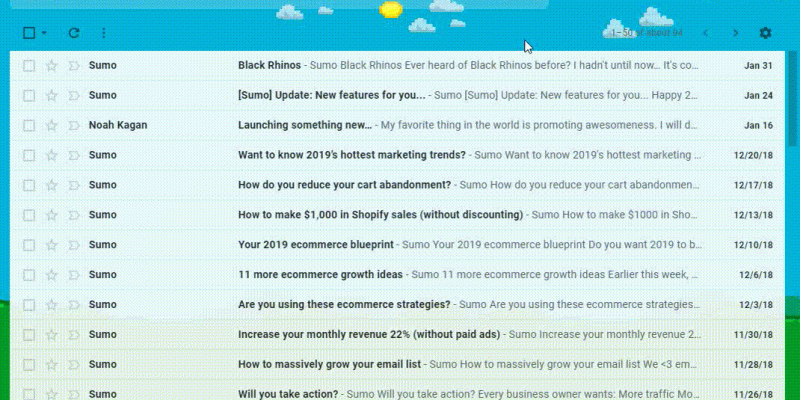Go to newer emails with the left arrow

(x=706, y=33)
